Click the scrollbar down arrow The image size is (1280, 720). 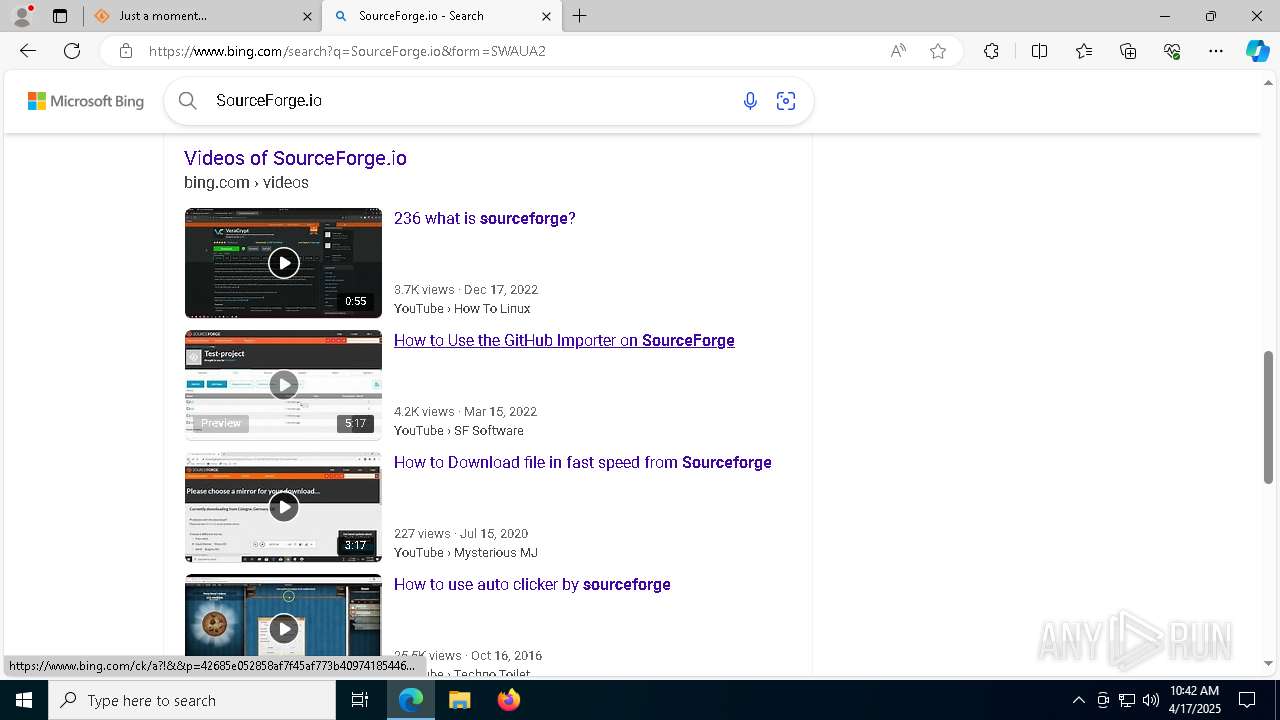point(1269,663)
